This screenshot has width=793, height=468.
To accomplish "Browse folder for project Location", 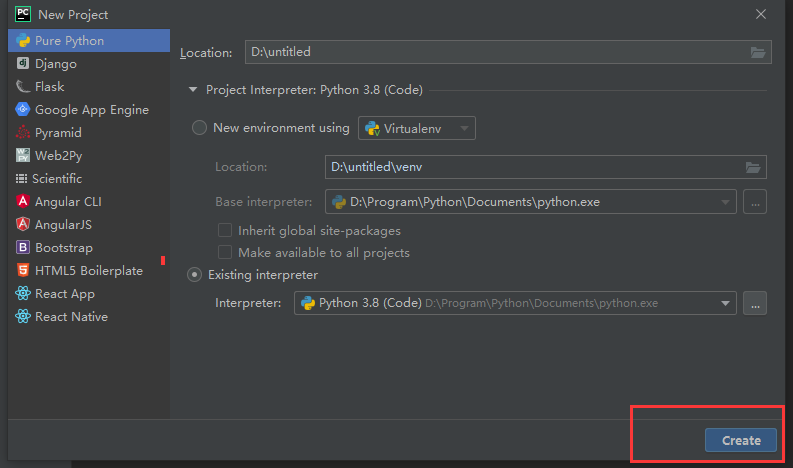I will click(x=758, y=52).
